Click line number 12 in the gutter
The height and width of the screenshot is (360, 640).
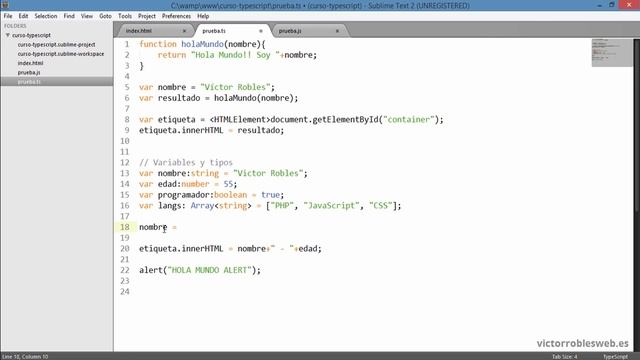124,162
